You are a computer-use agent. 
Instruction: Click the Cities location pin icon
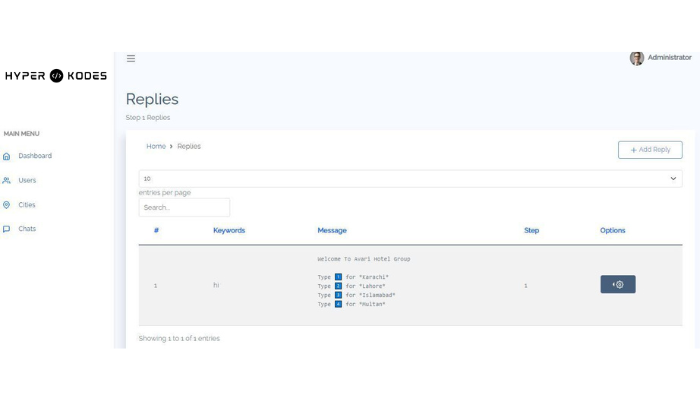7,205
